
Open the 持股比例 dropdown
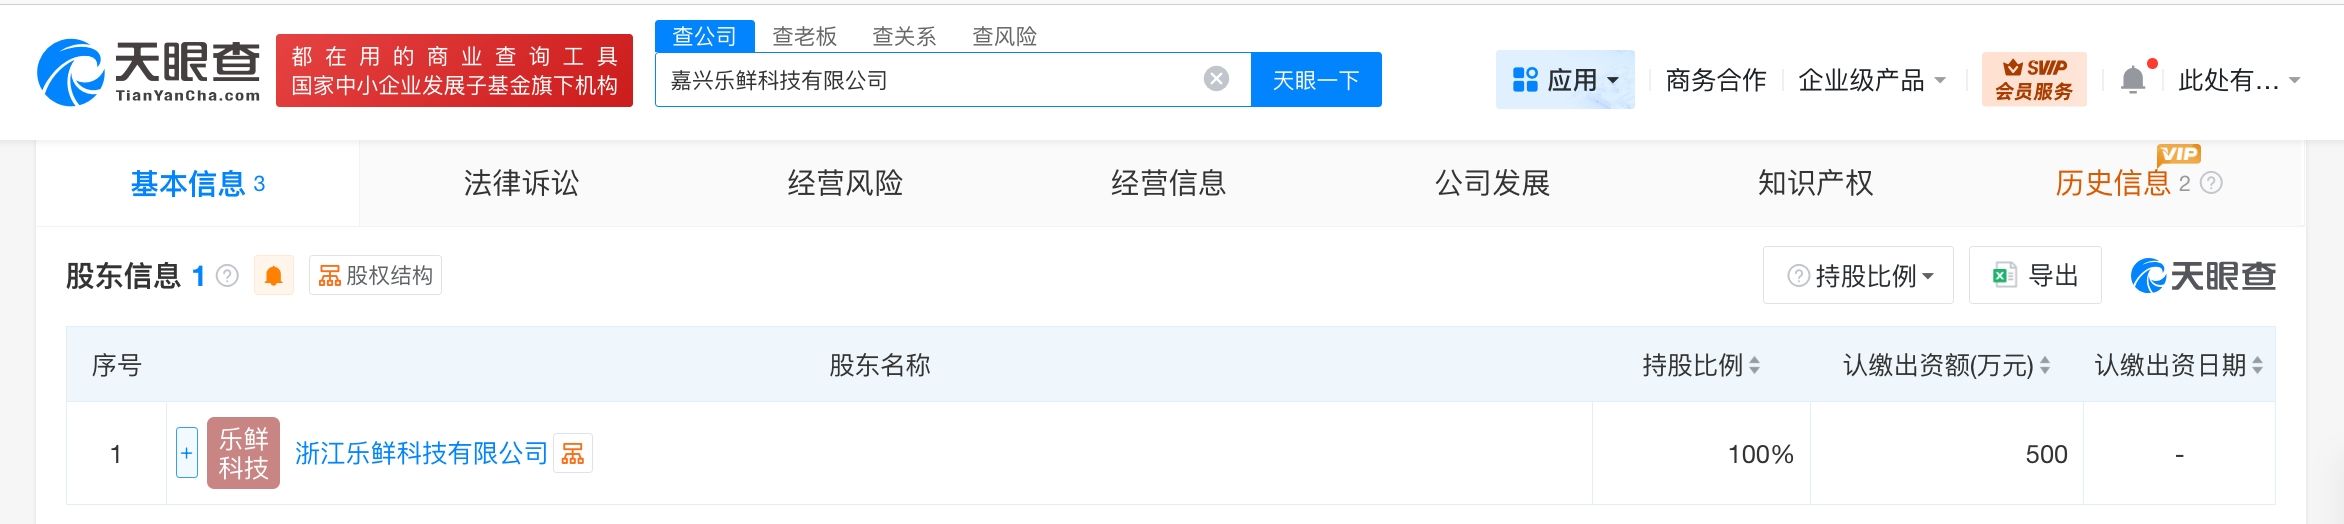point(1858,276)
